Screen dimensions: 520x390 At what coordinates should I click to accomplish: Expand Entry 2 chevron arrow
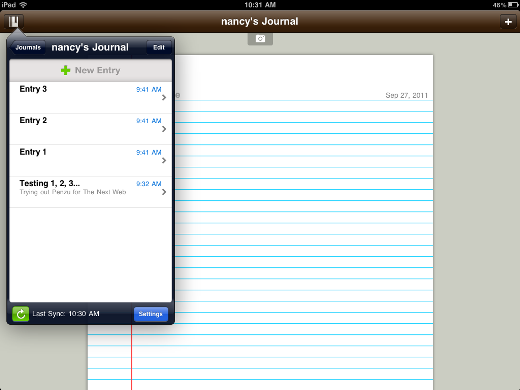point(164,129)
